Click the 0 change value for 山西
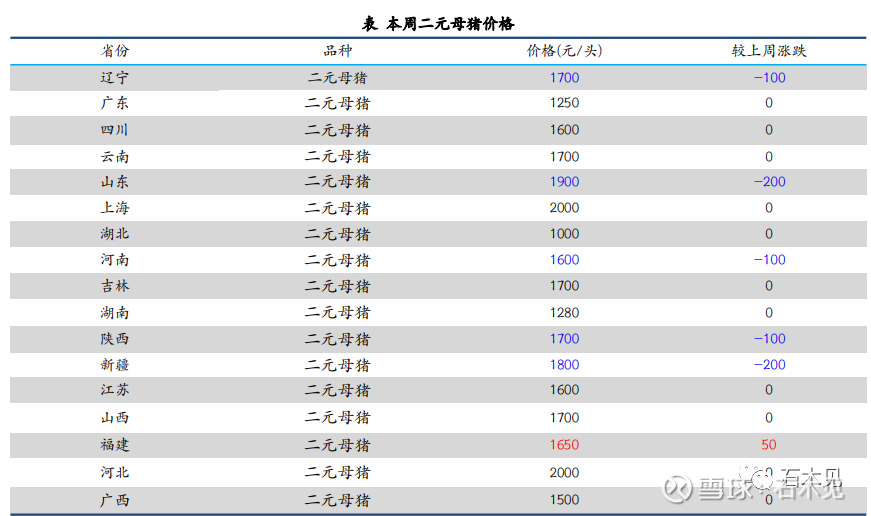The height and width of the screenshot is (516, 871). (769, 418)
